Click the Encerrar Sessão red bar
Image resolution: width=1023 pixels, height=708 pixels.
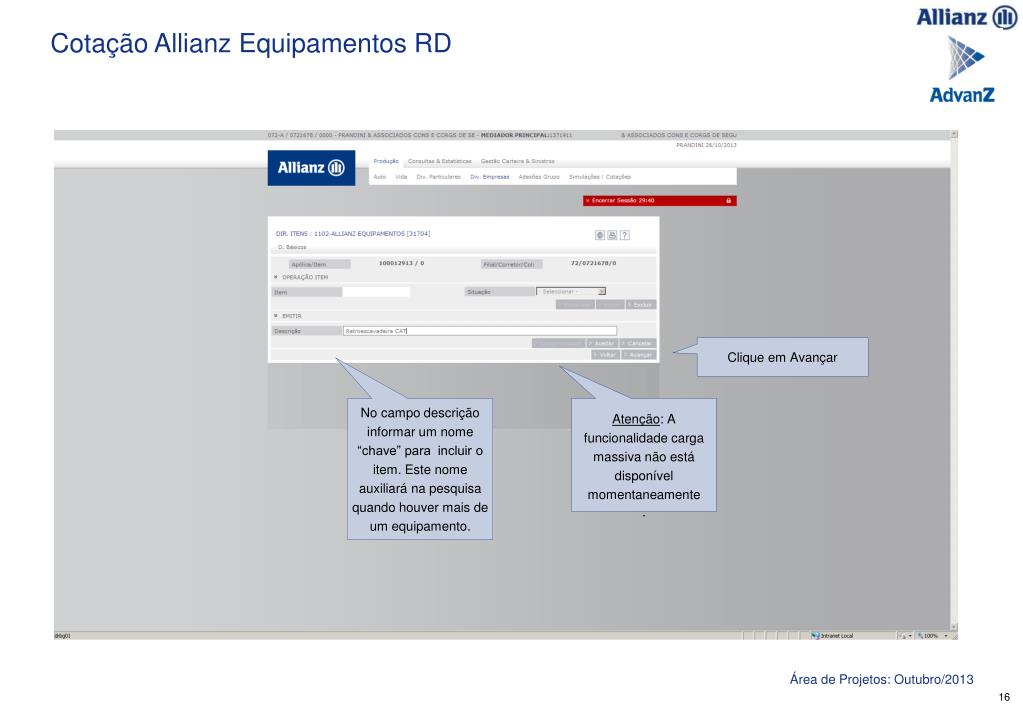tap(660, 200)
